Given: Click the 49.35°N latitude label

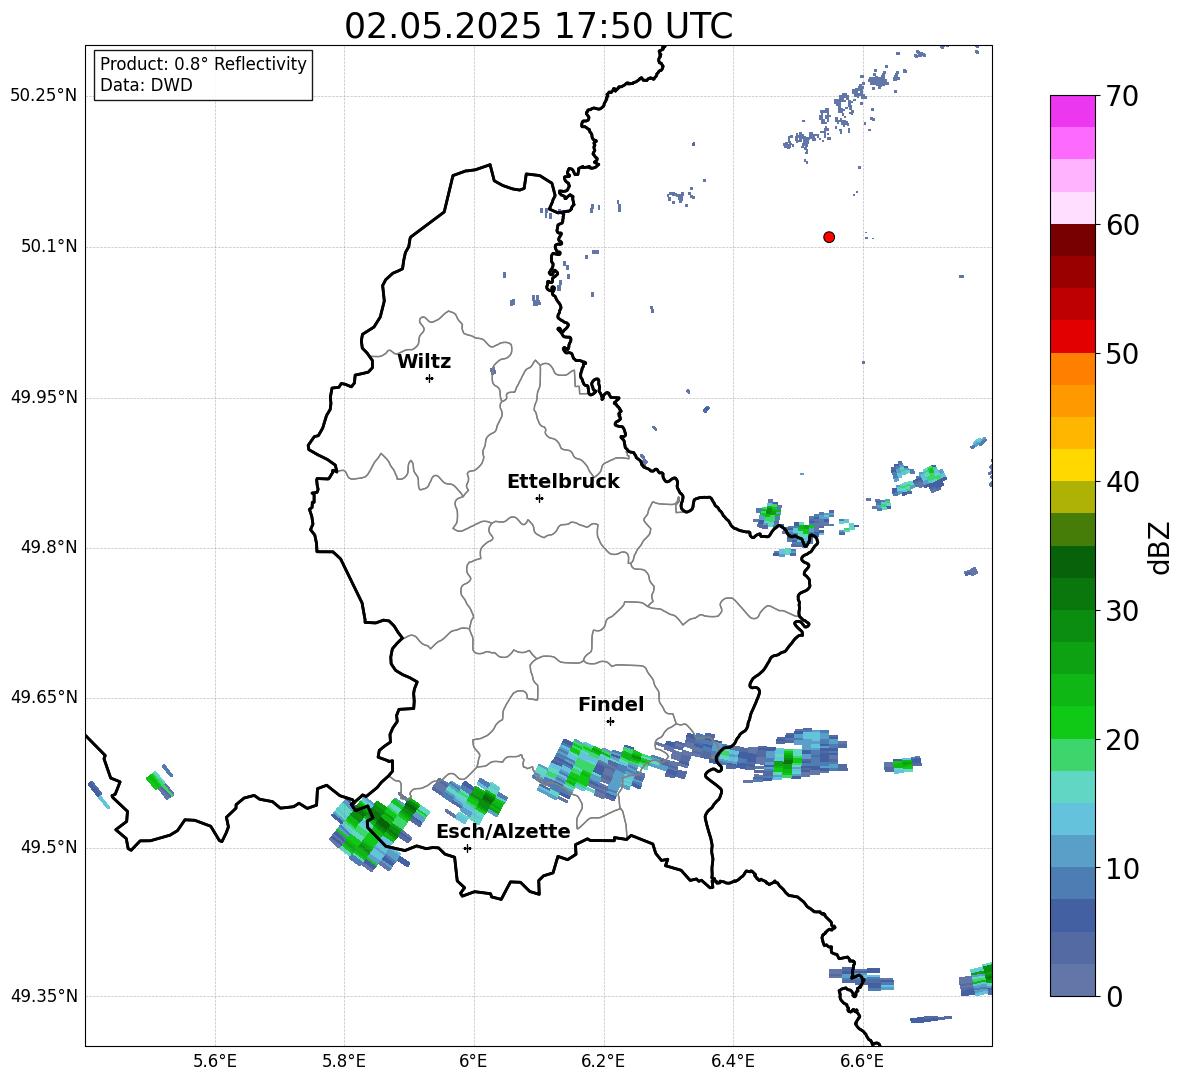Looking at the screenshot, I should pos(44,996).
